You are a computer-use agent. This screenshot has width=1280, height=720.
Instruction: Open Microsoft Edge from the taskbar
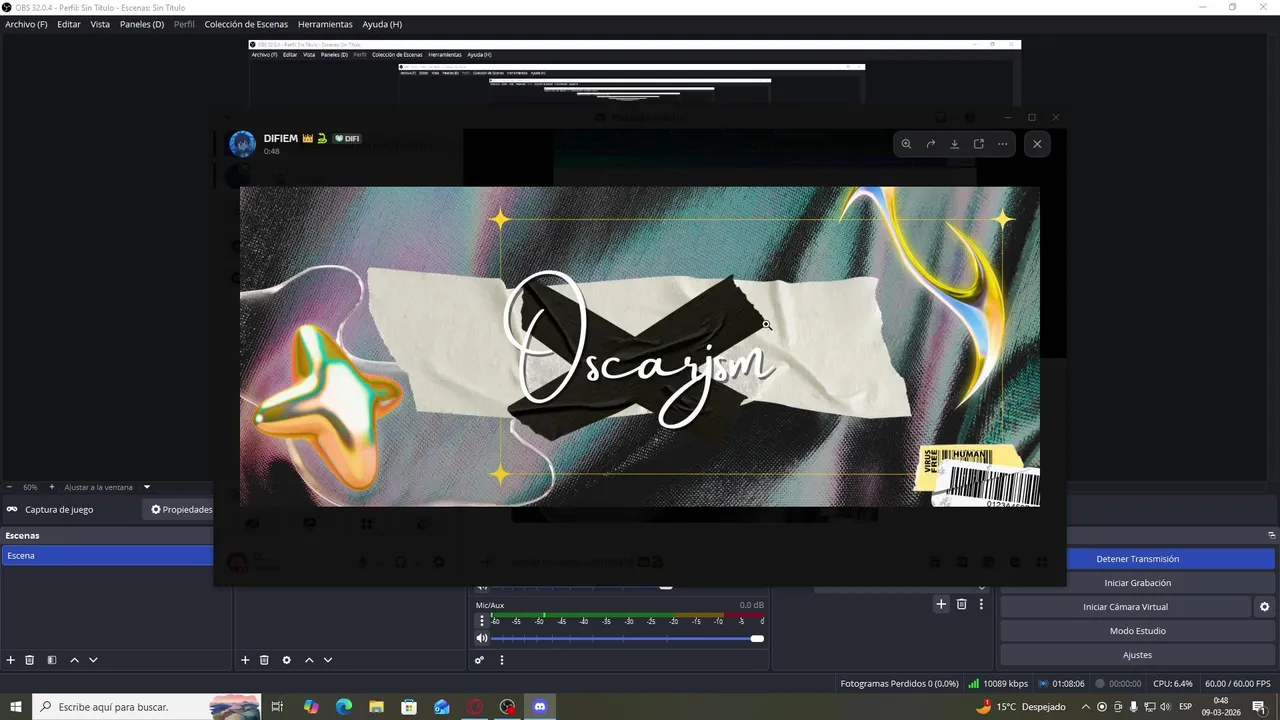[344, 707]
